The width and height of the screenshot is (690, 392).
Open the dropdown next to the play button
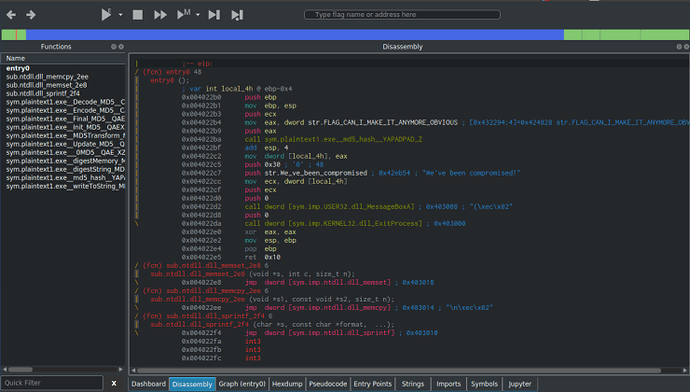point(120,15)
